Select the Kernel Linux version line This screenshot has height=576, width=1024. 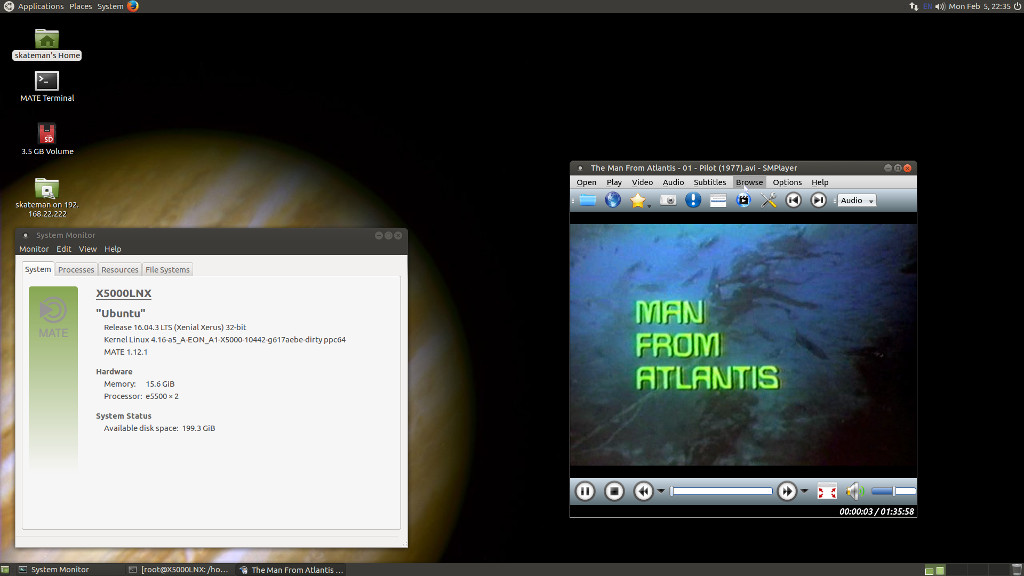(225, 340)
